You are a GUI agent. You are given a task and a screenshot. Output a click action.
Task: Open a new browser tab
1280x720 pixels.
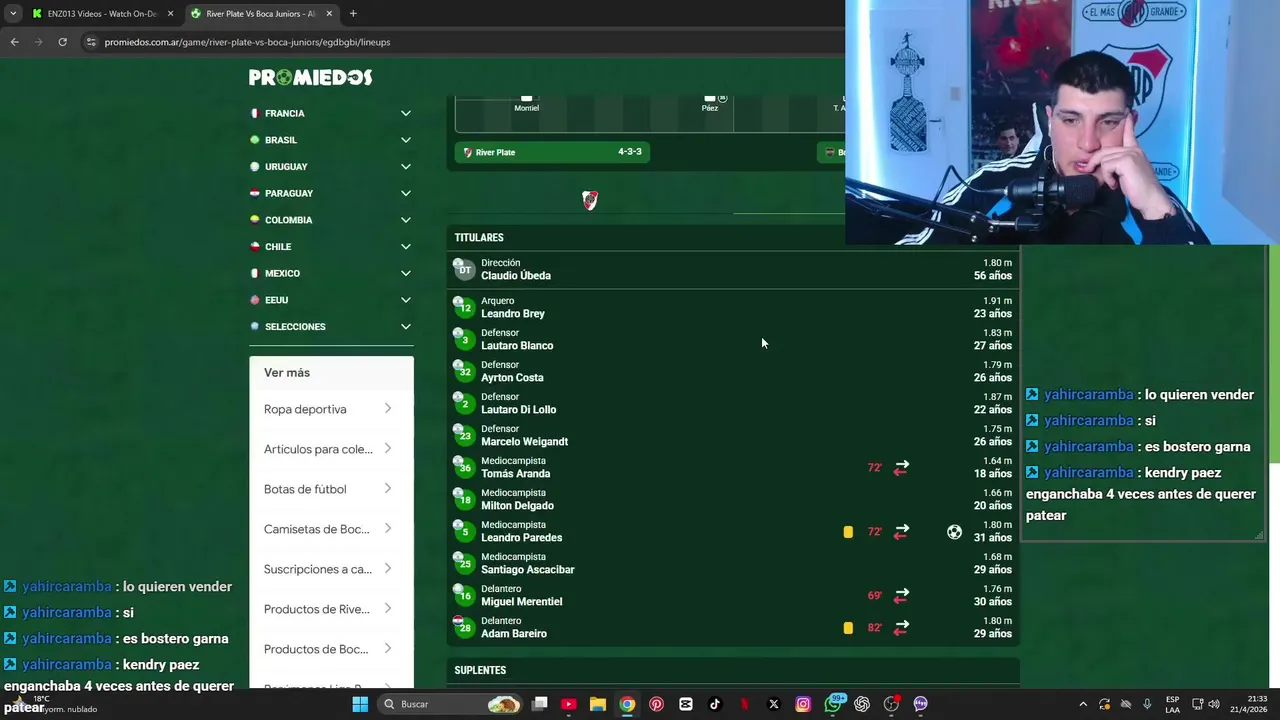coord(353,14)
